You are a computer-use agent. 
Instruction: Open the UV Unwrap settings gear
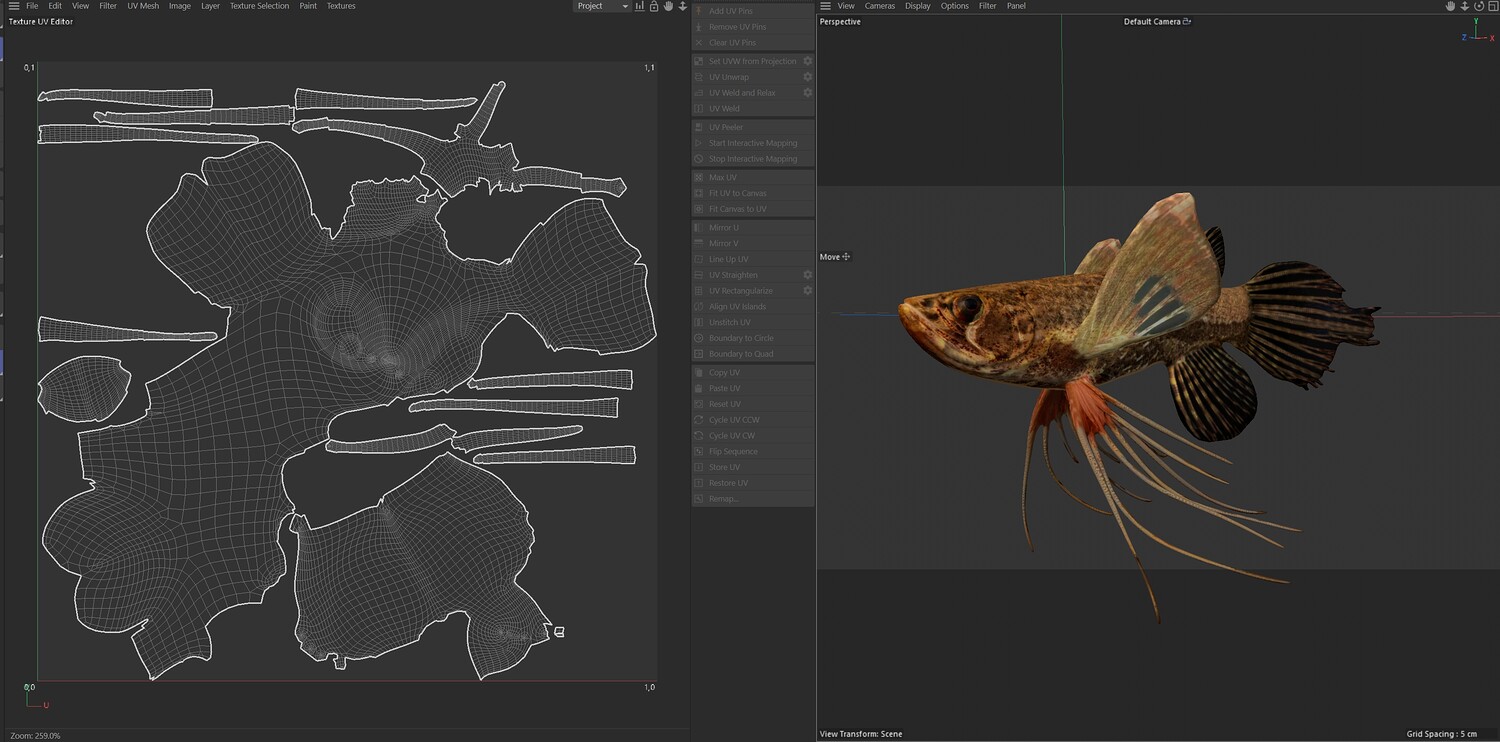pyautogui.click(x=808, y=77)
